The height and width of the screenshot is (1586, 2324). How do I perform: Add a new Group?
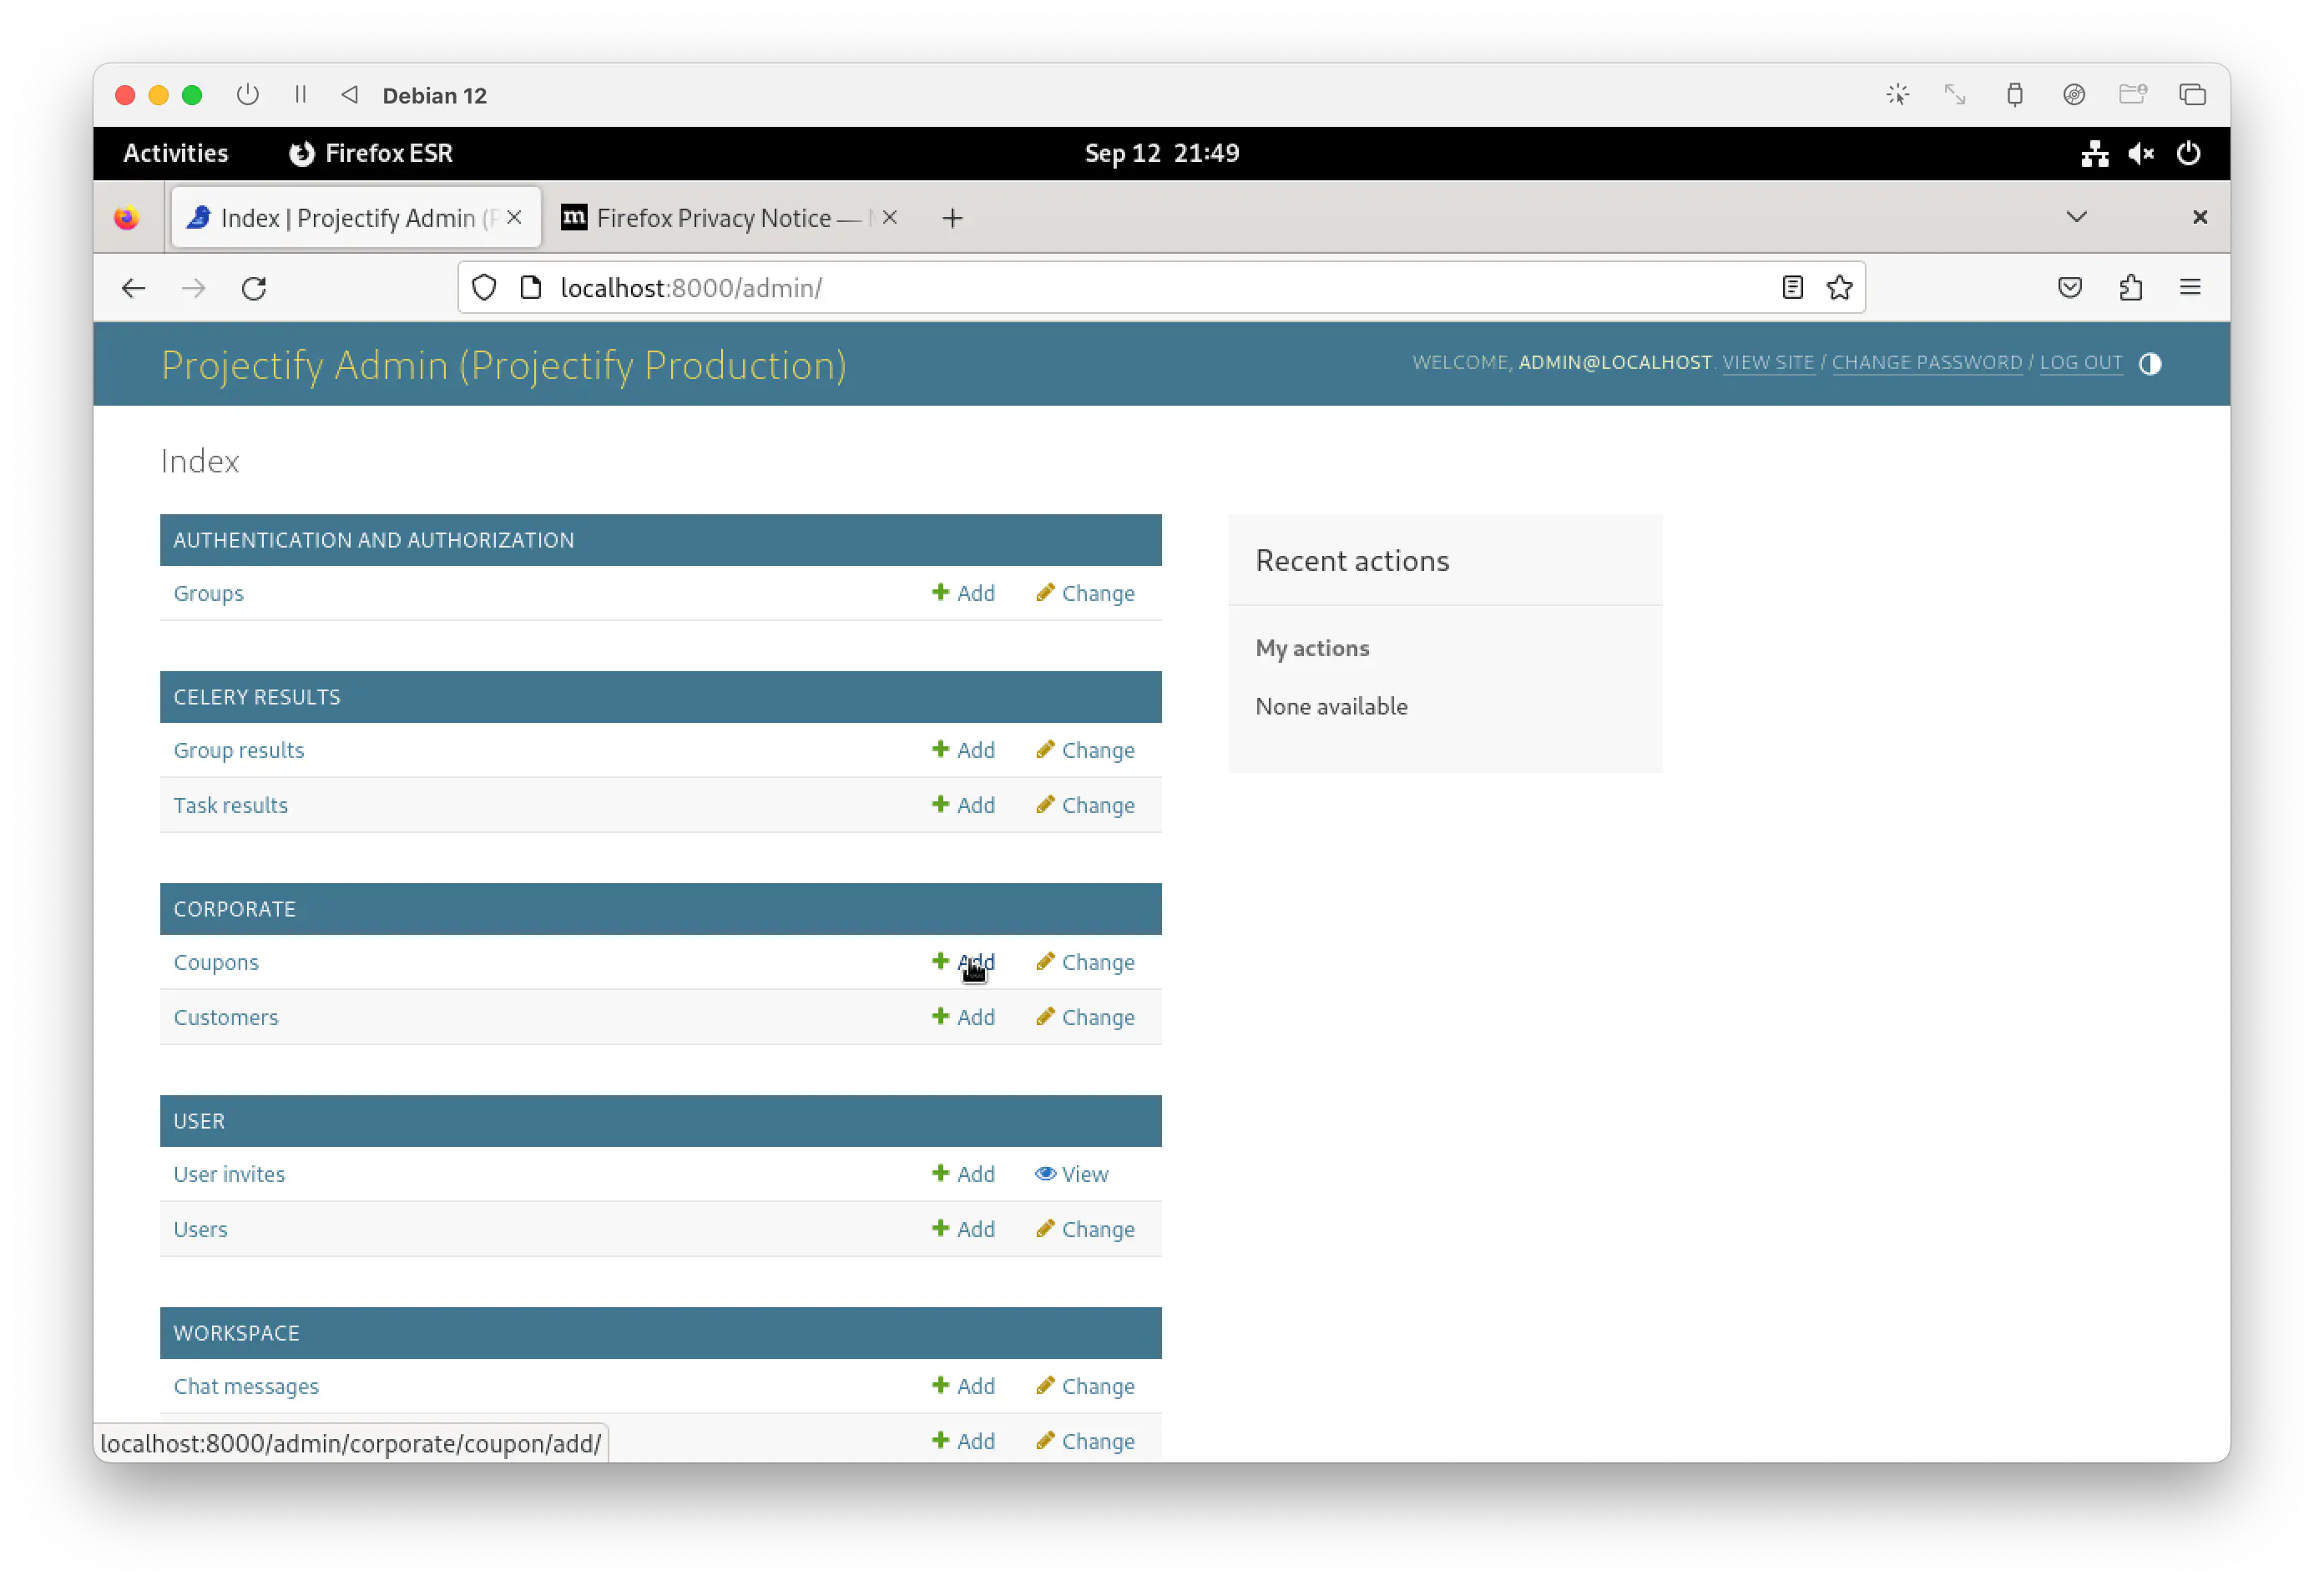963,593
